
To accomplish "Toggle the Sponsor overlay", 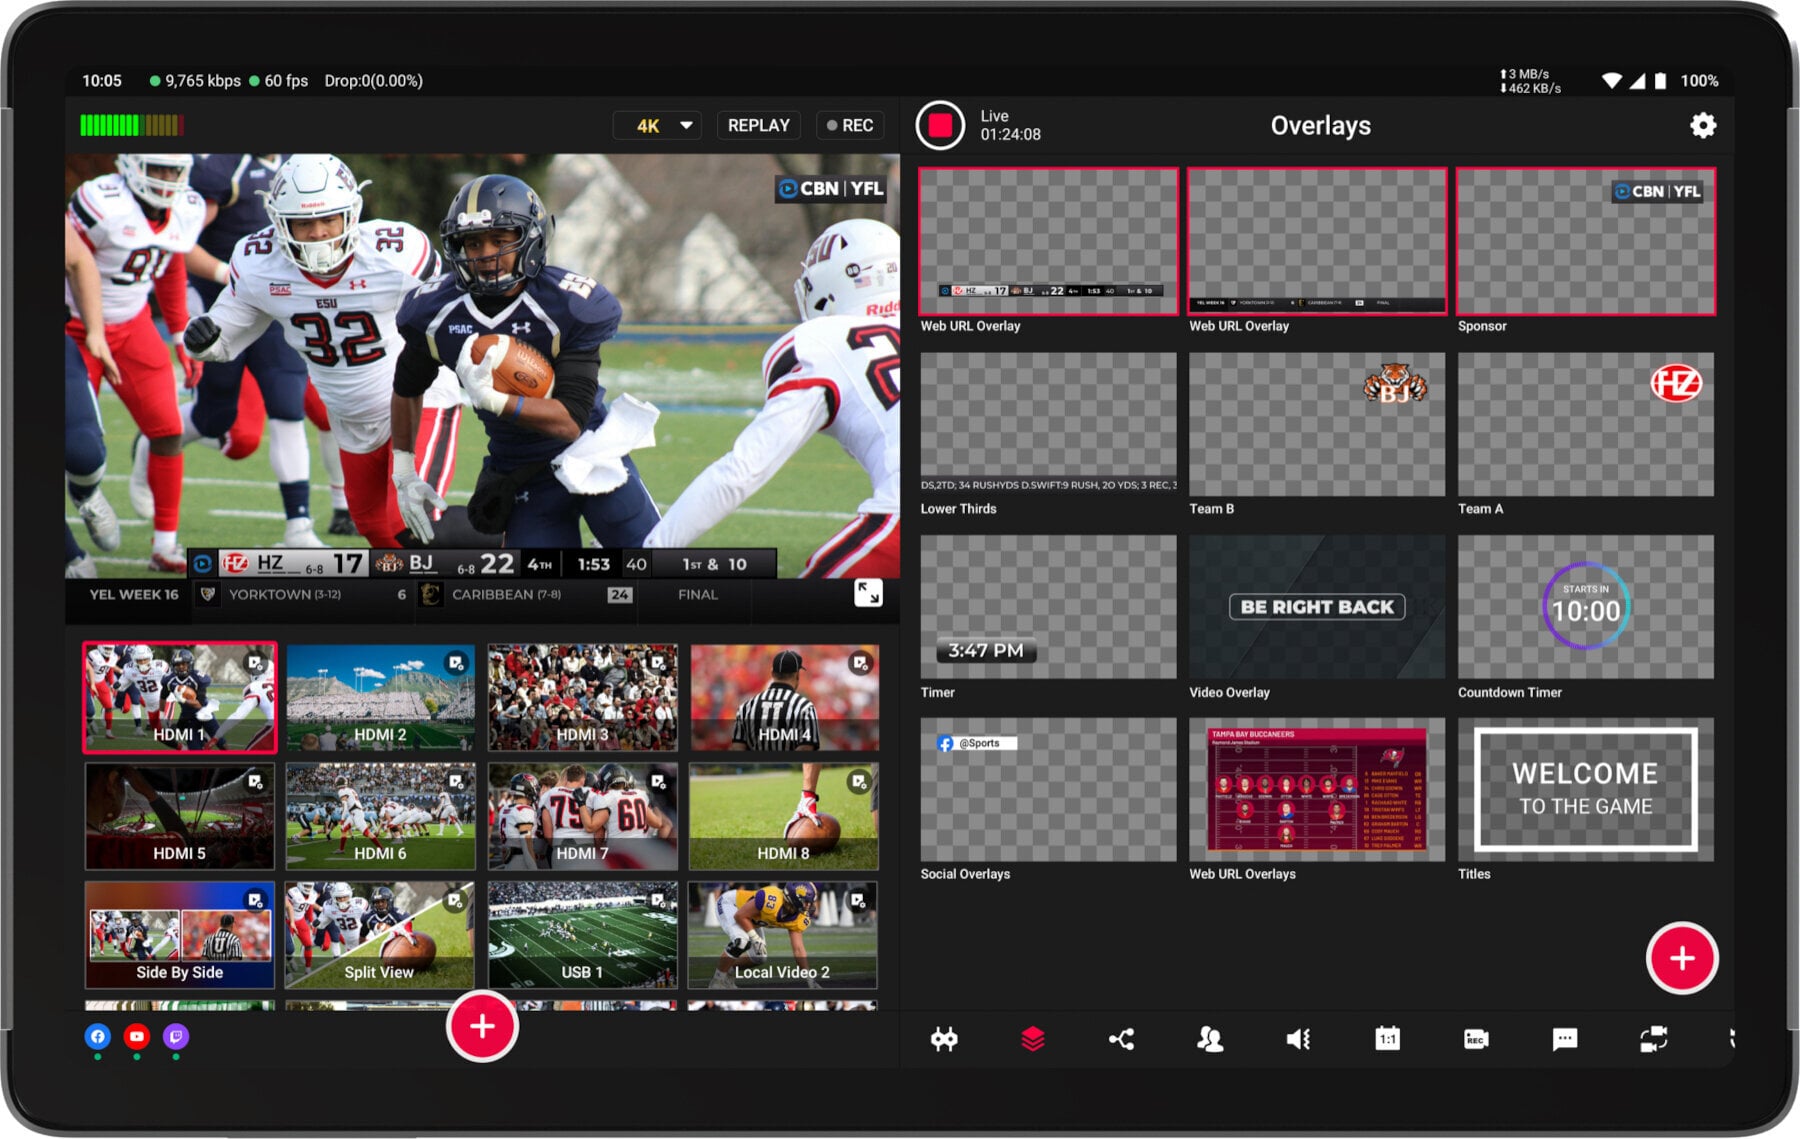I will coord(1585,242).
